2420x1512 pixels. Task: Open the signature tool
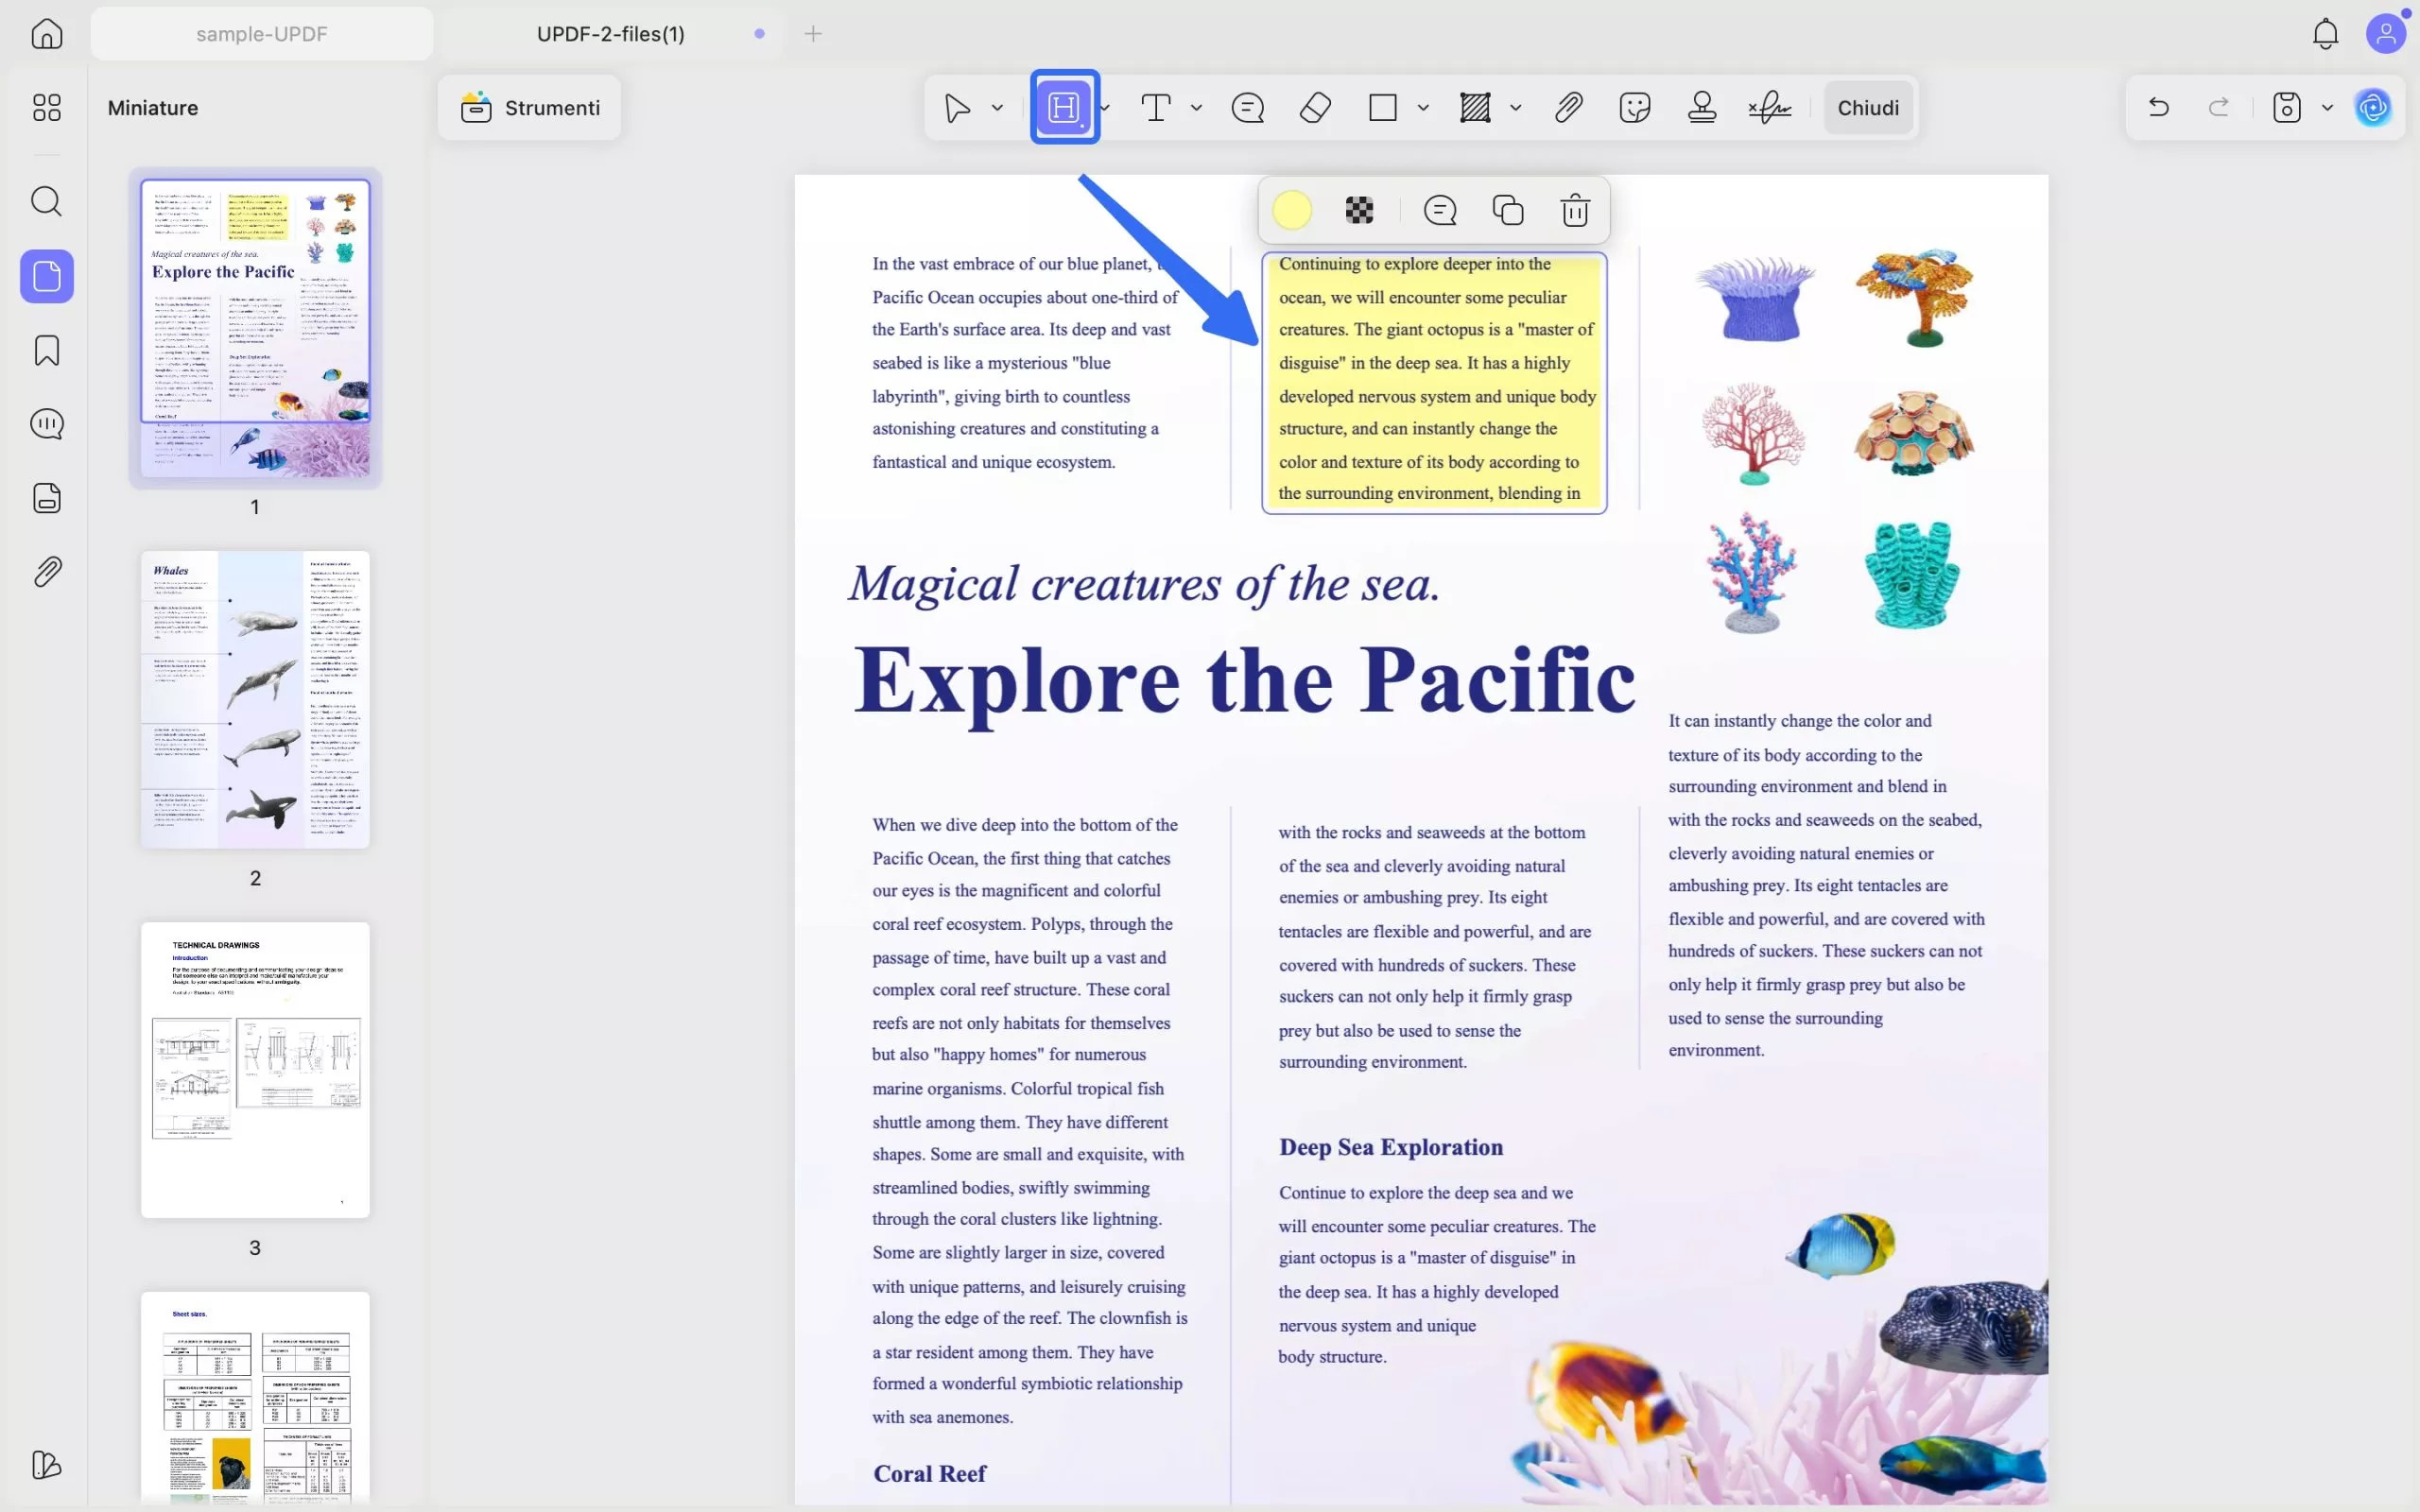click(1770, 107)
